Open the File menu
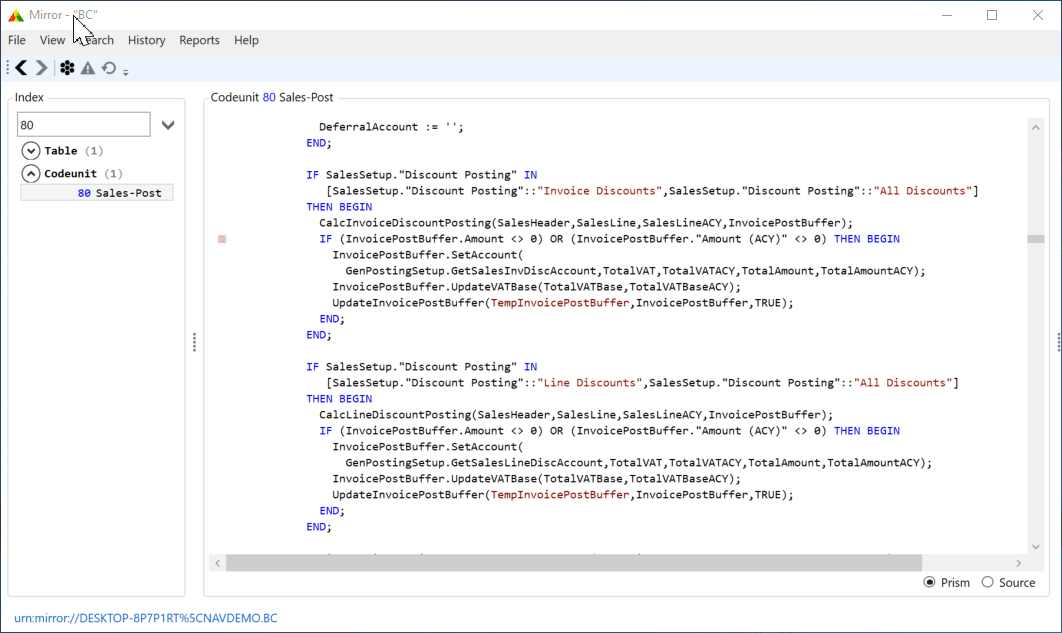Screen dimensions: 1062x633 17,40
